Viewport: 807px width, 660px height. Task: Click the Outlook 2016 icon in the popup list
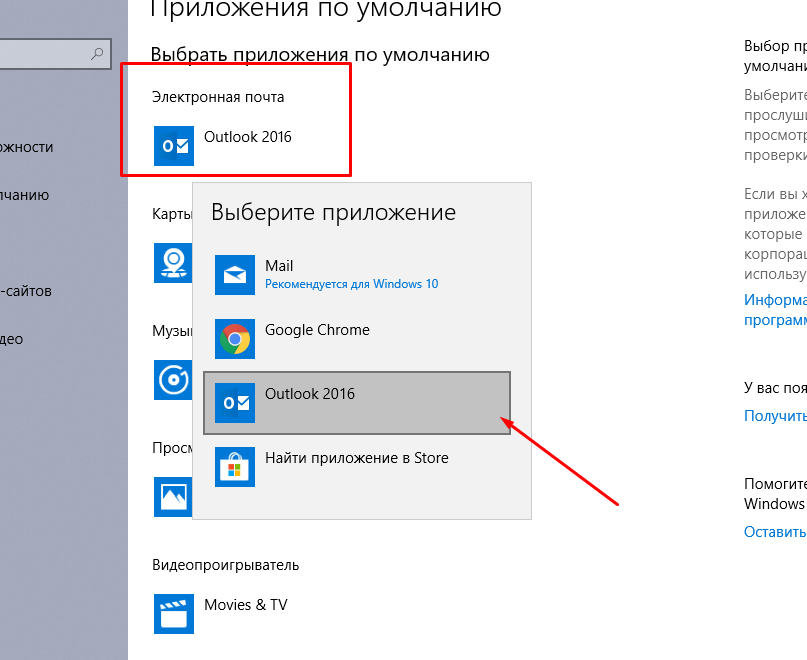click(235, 403)
